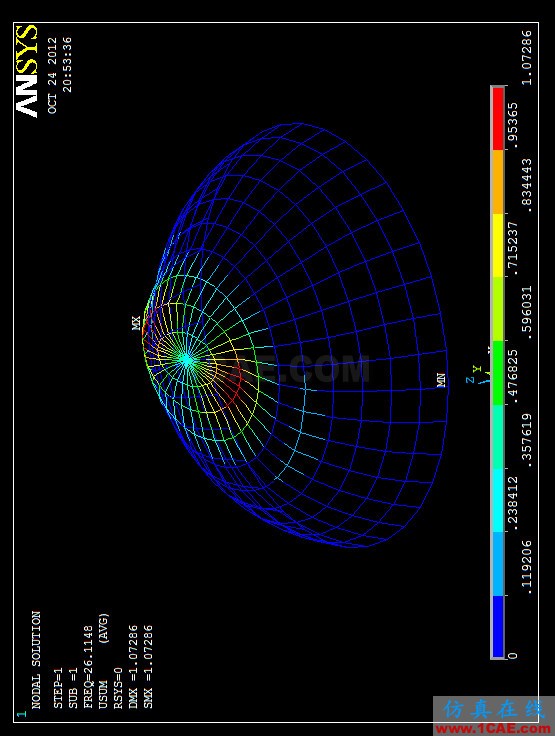Click the SMX =1.07286 text
Viewport: 555px width, 736px height.
148,667
